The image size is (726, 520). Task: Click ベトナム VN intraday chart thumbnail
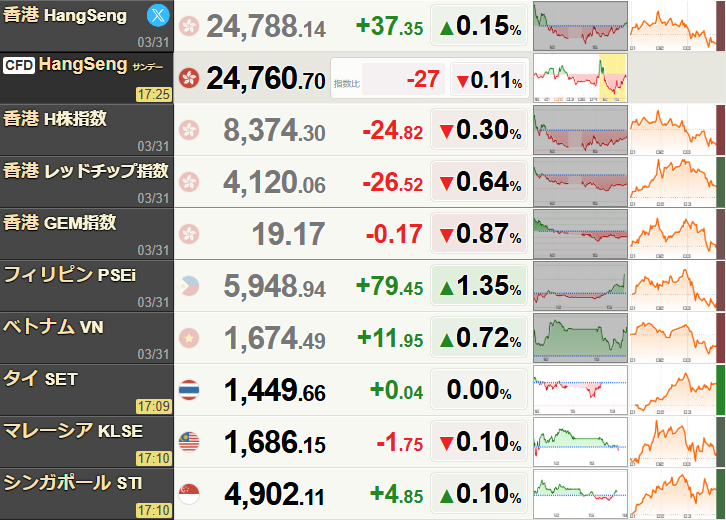tap(580, 338)
